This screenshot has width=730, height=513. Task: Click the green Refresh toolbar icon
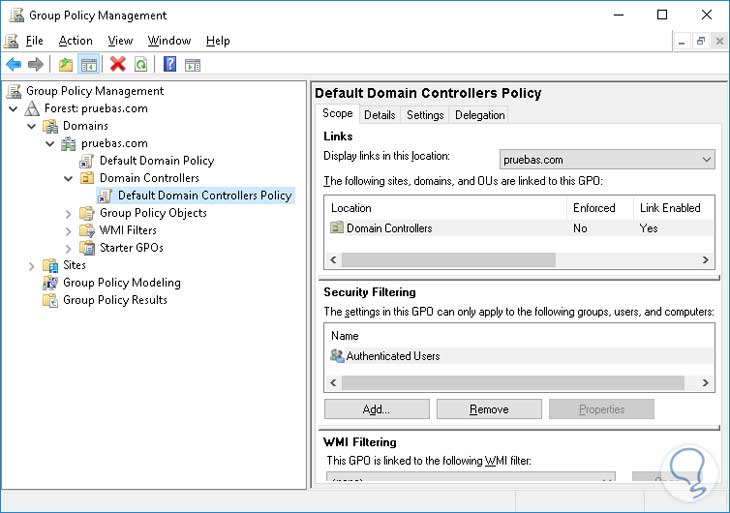pos(141,64)
